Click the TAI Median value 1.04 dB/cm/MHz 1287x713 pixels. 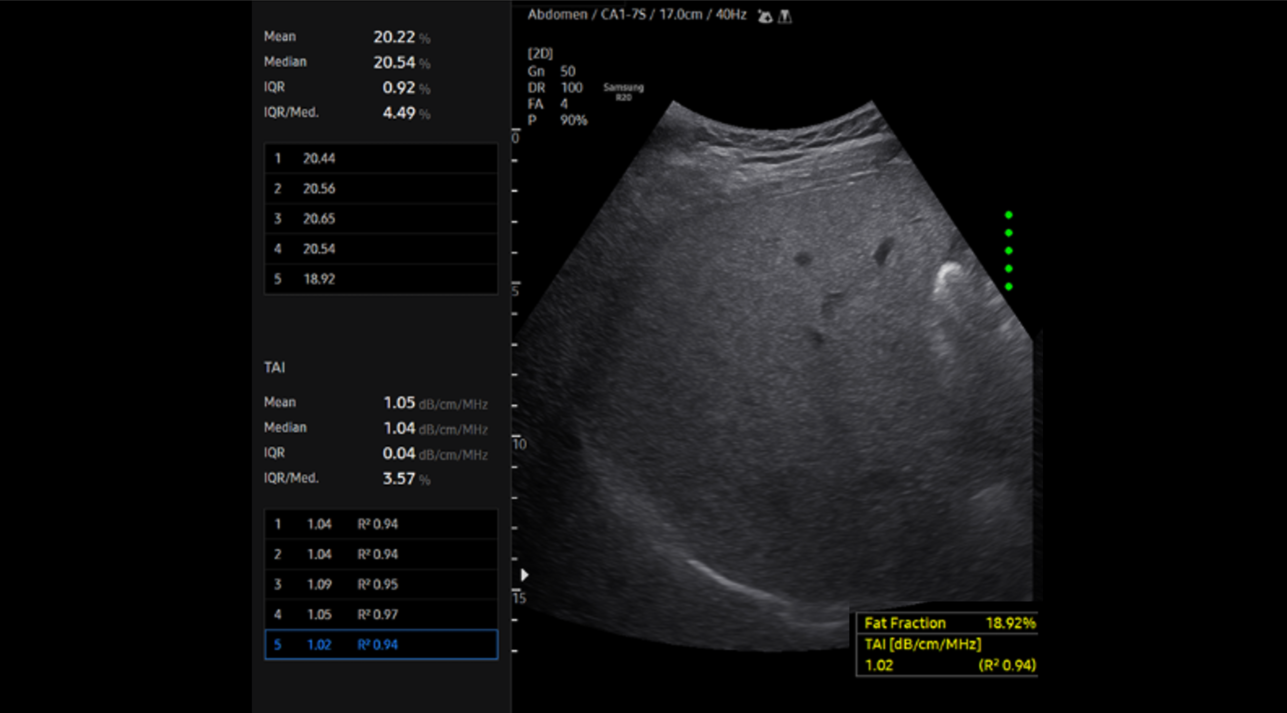click(435, 428)
